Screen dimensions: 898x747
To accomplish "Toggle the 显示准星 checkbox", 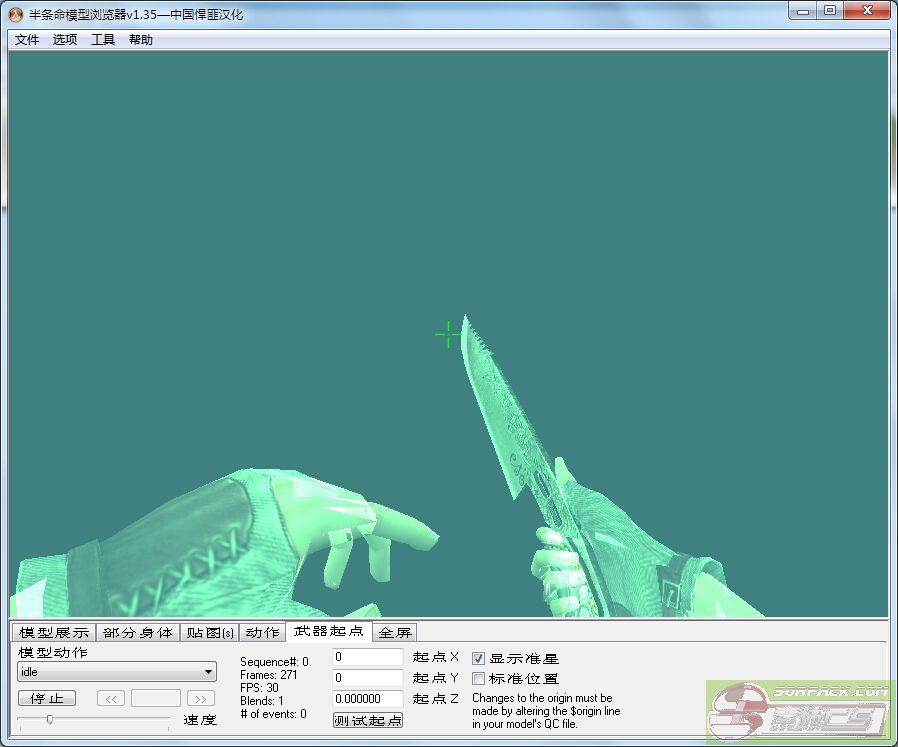I will point(478,658).
